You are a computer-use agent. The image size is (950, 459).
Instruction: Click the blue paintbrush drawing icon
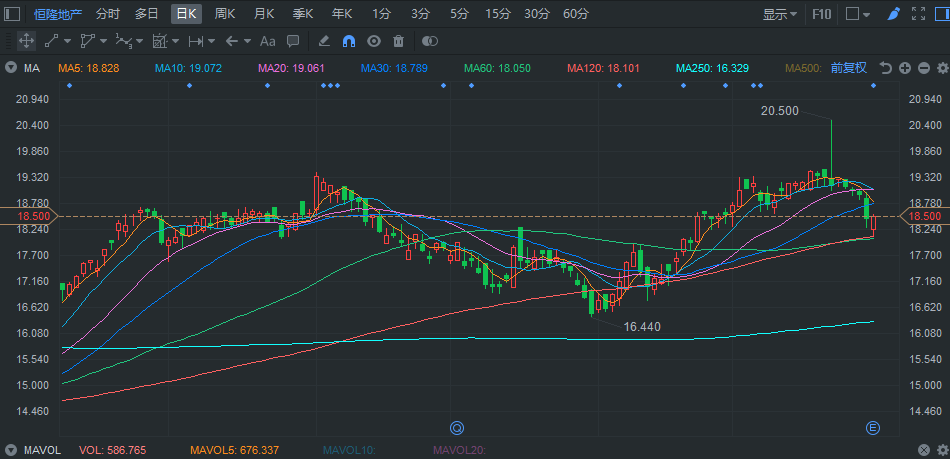(893, 14)
